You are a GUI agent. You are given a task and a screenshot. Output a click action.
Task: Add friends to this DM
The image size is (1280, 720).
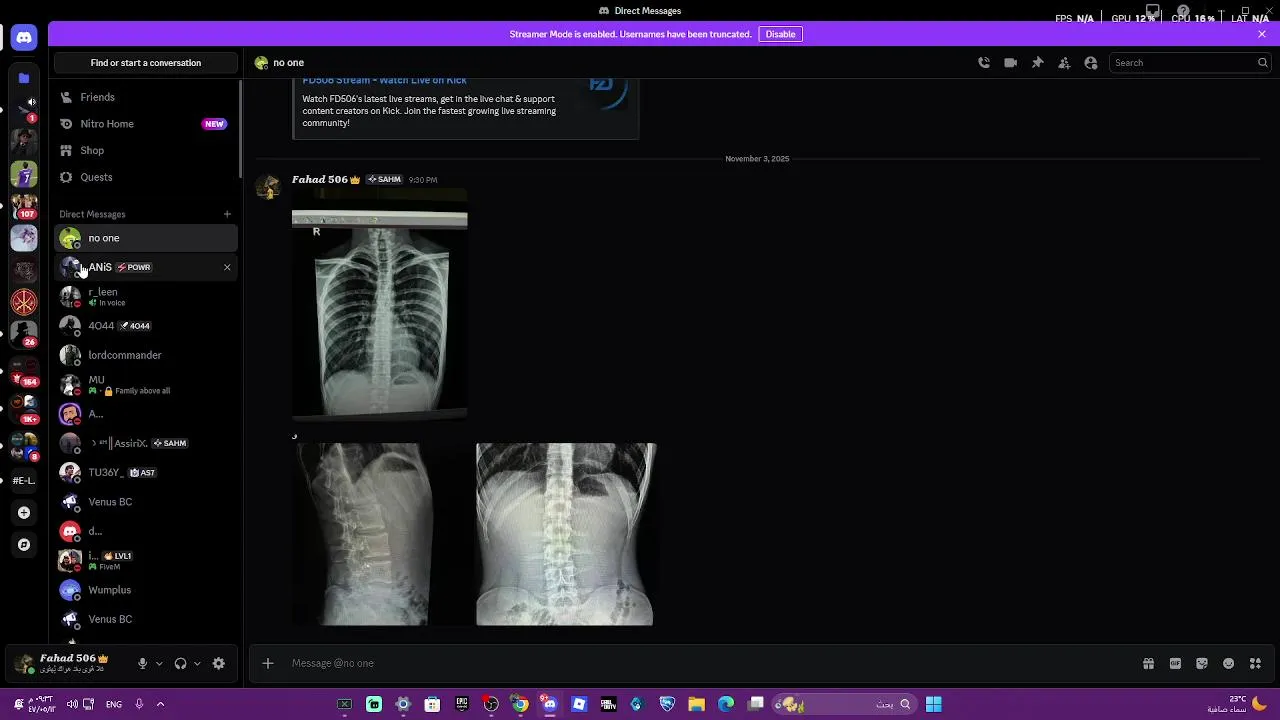[x=1064, y=62]
